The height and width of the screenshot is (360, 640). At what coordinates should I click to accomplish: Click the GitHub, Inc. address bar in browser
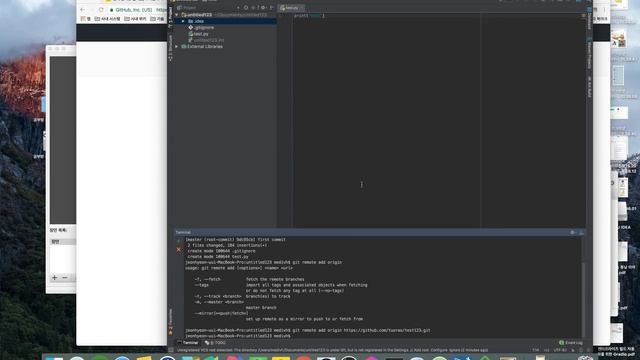137,9
